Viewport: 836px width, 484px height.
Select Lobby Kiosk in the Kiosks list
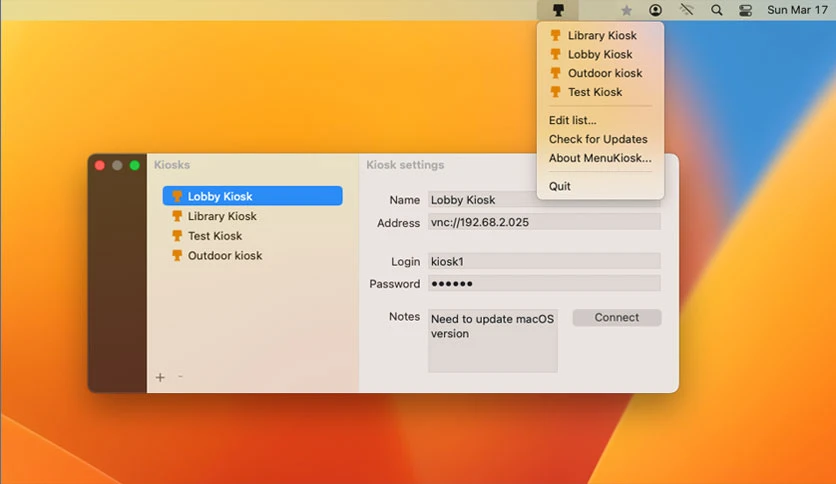(252, 196)
